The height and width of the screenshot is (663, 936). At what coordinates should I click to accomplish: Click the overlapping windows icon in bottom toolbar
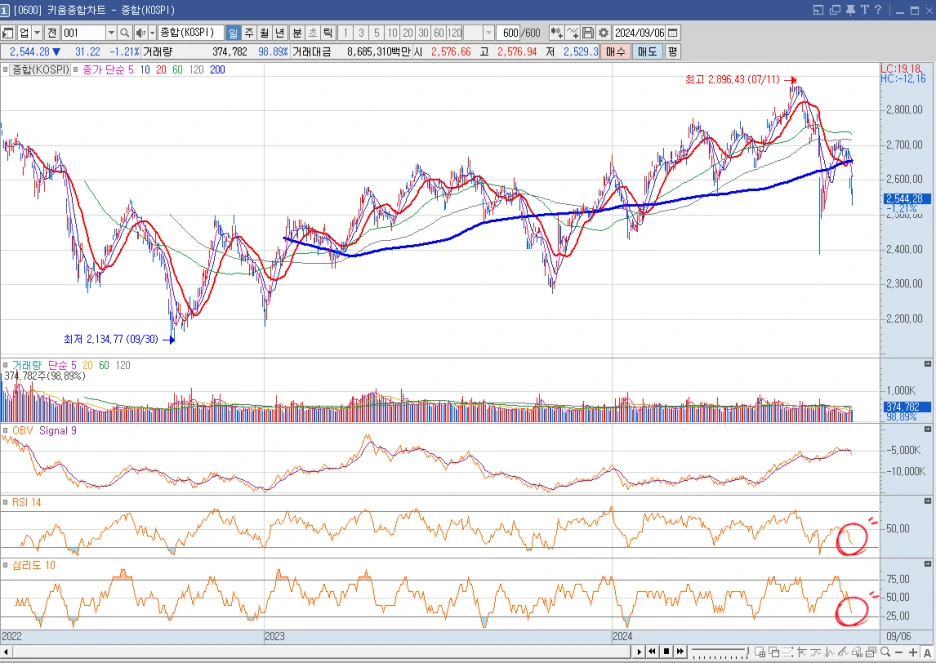774,652
